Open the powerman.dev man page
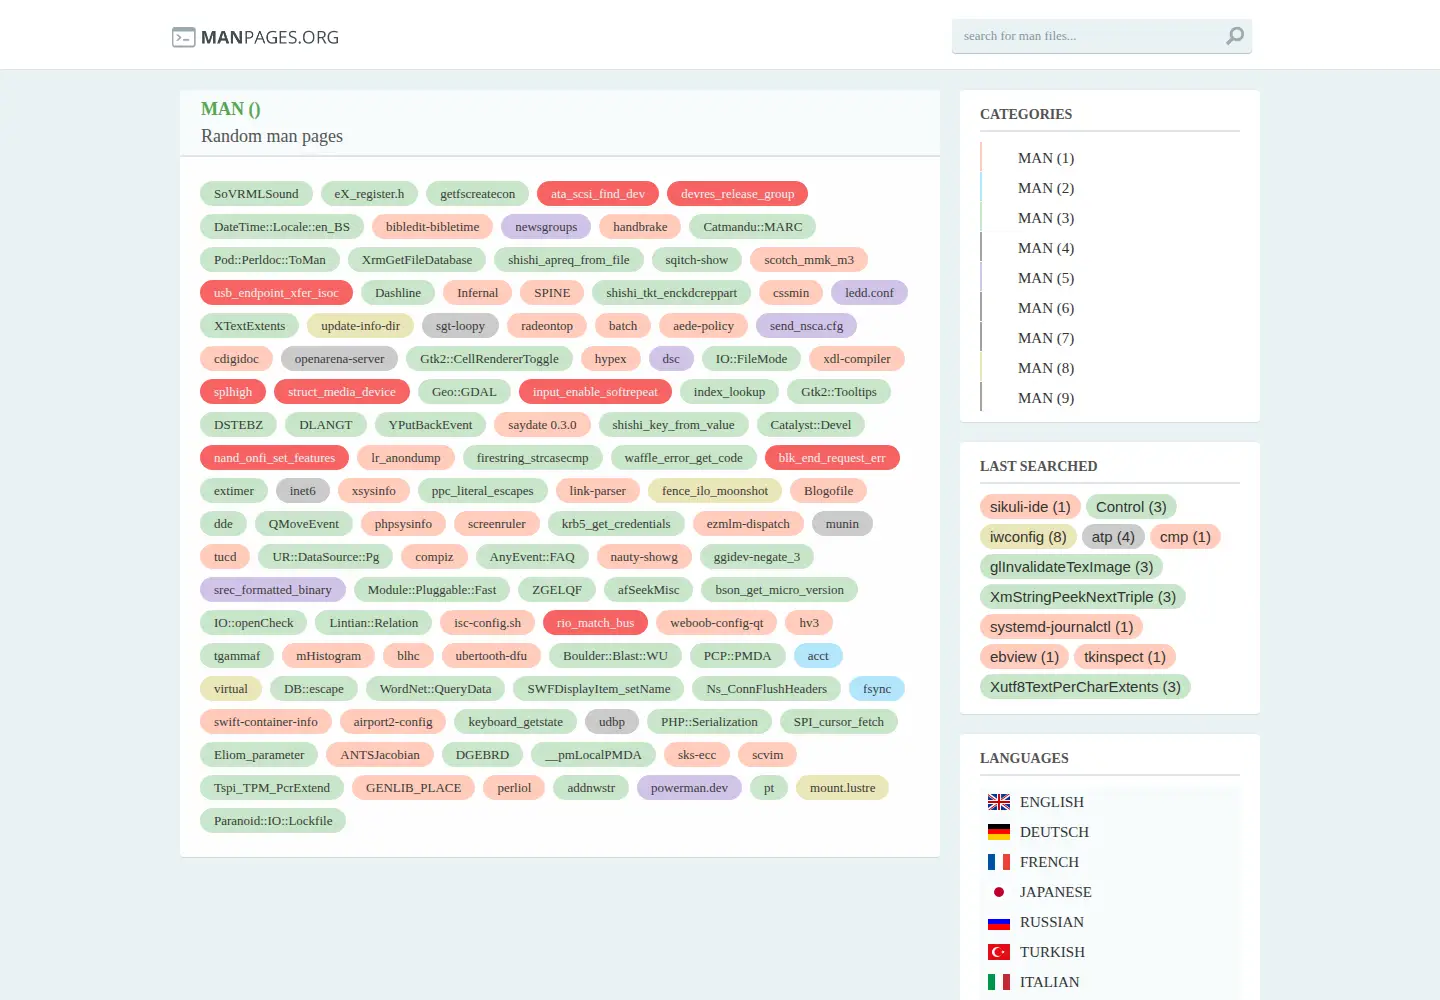This screenshot has width=1440, height=1000. [689, 788]
